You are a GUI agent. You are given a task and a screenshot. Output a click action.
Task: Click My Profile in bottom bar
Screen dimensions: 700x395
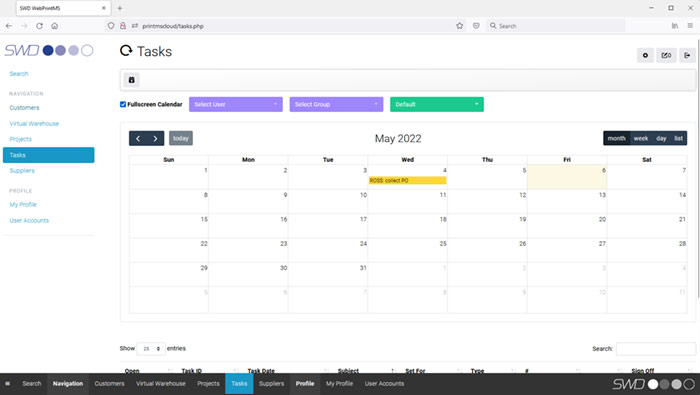[x=339, y=383]
